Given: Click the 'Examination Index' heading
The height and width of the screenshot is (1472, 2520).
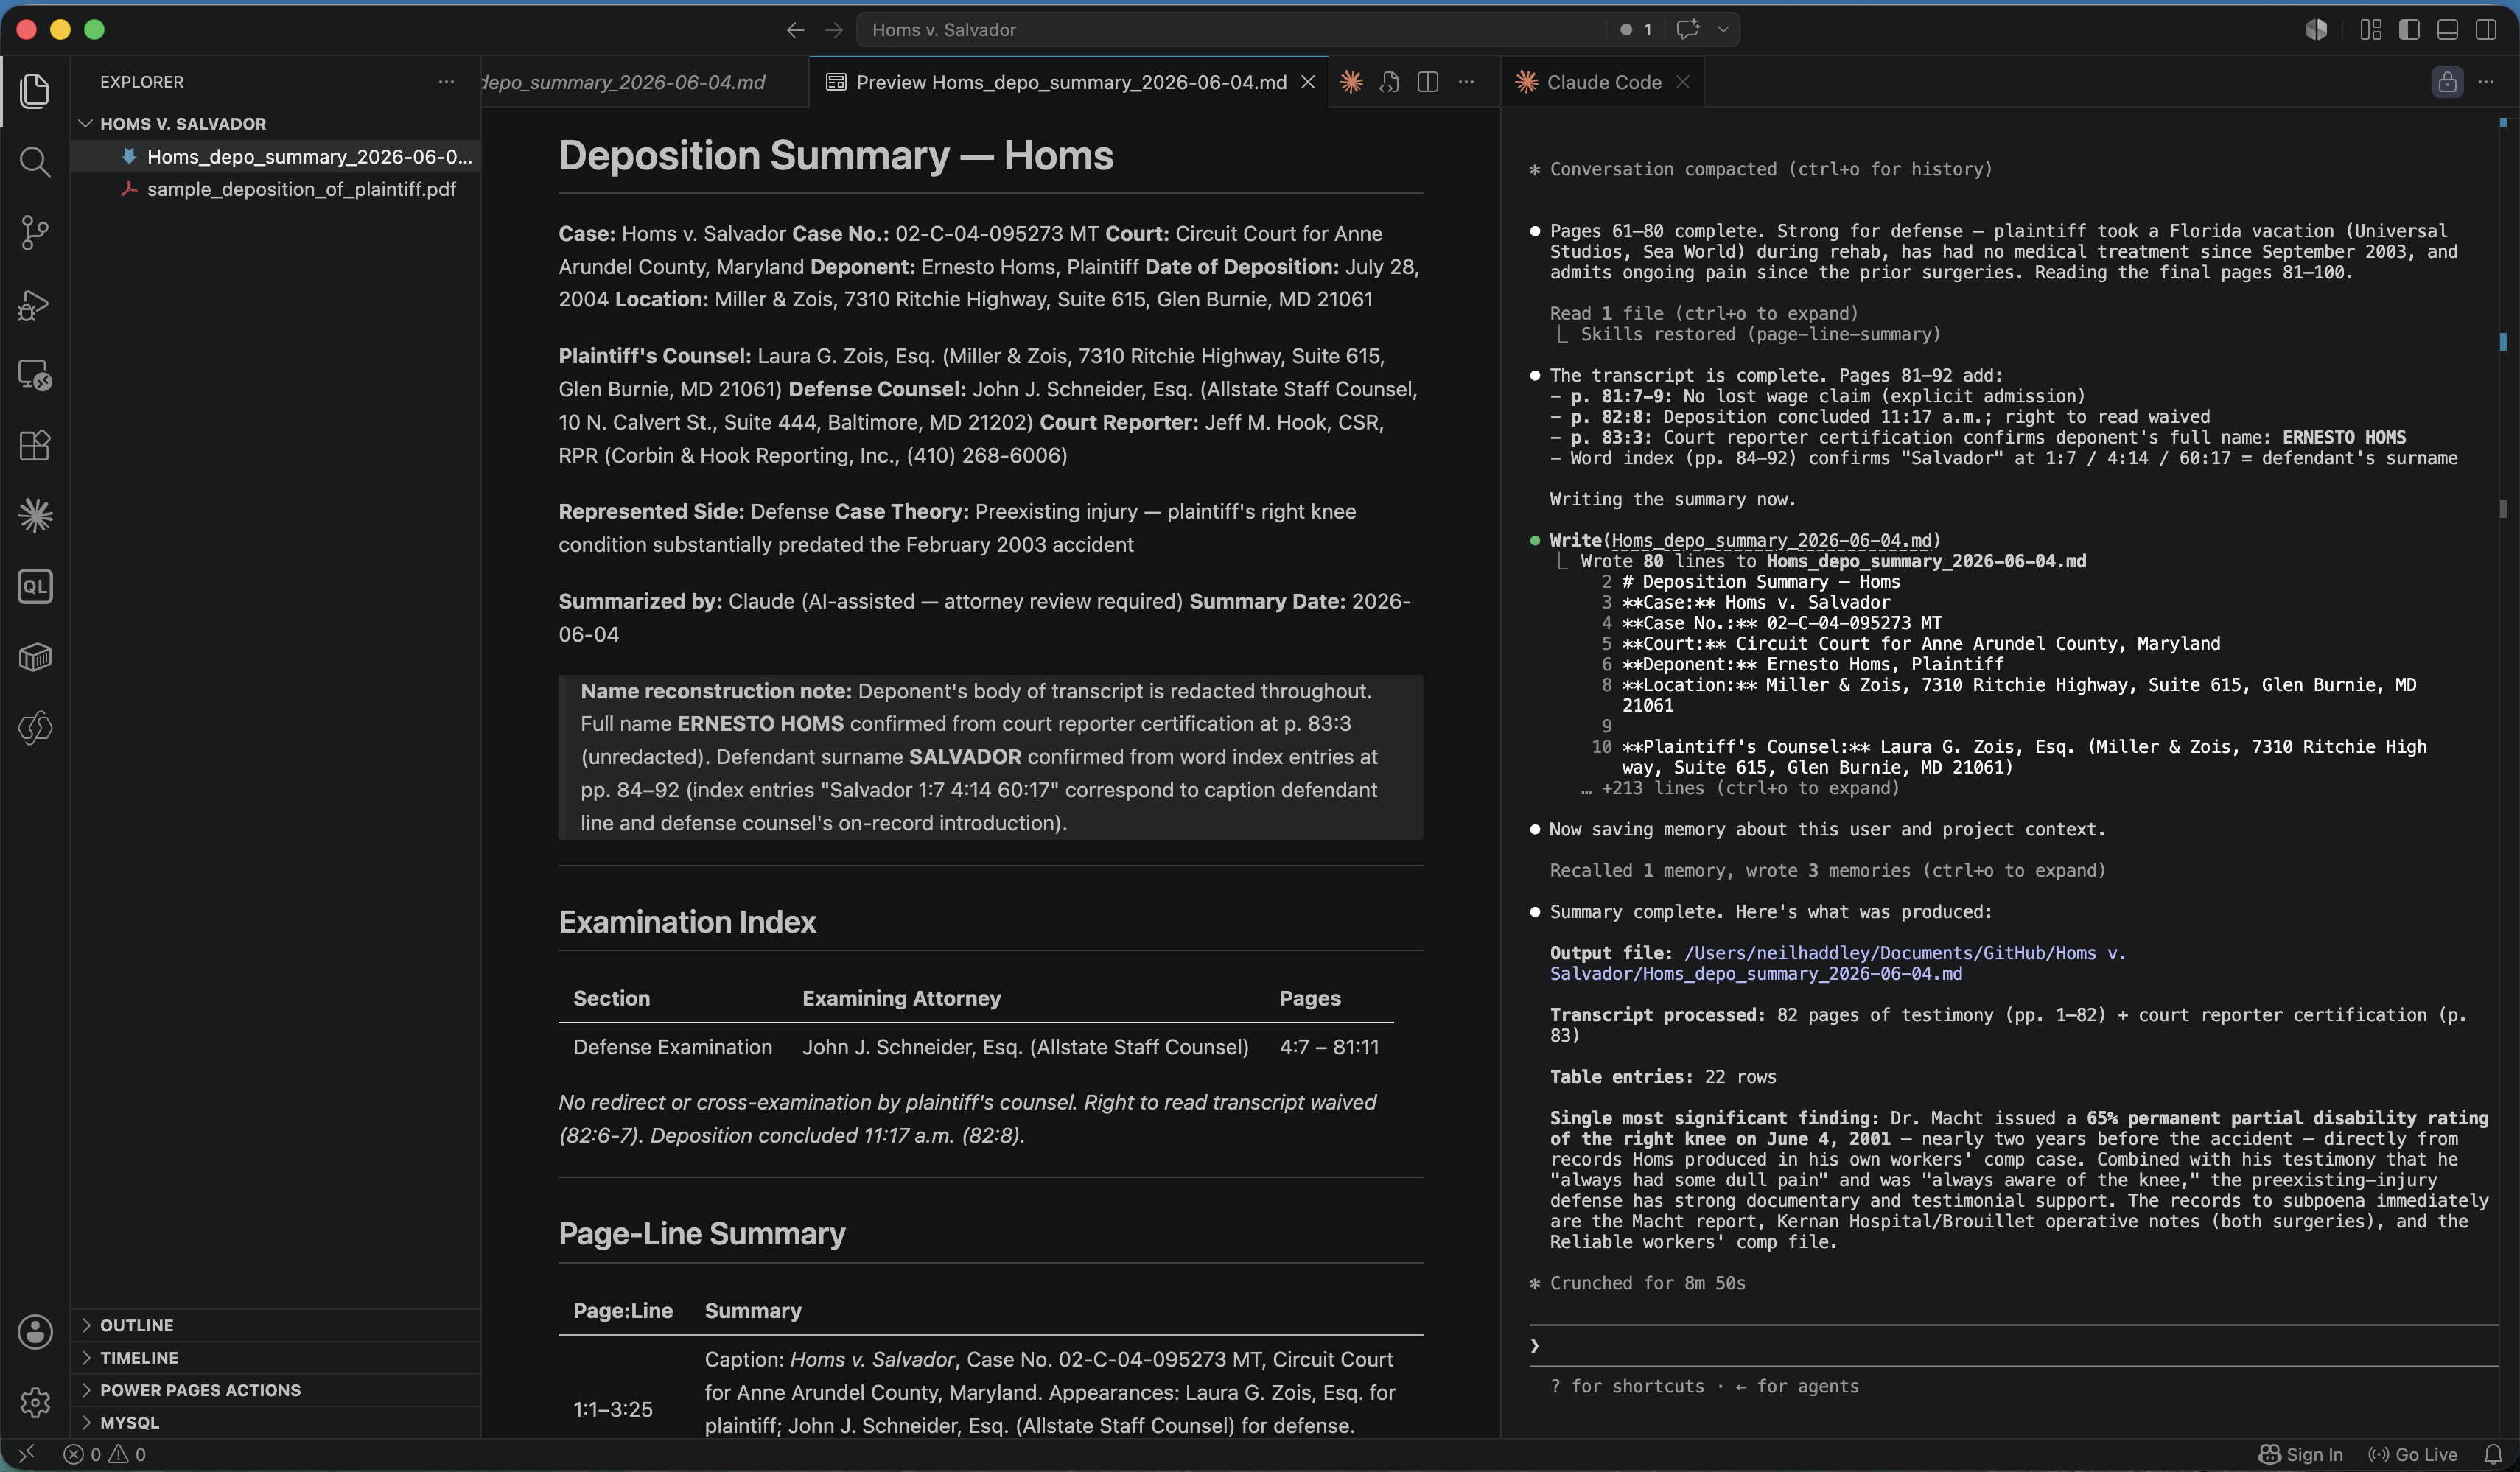Looking at the screenshot, I should point(687,922).
